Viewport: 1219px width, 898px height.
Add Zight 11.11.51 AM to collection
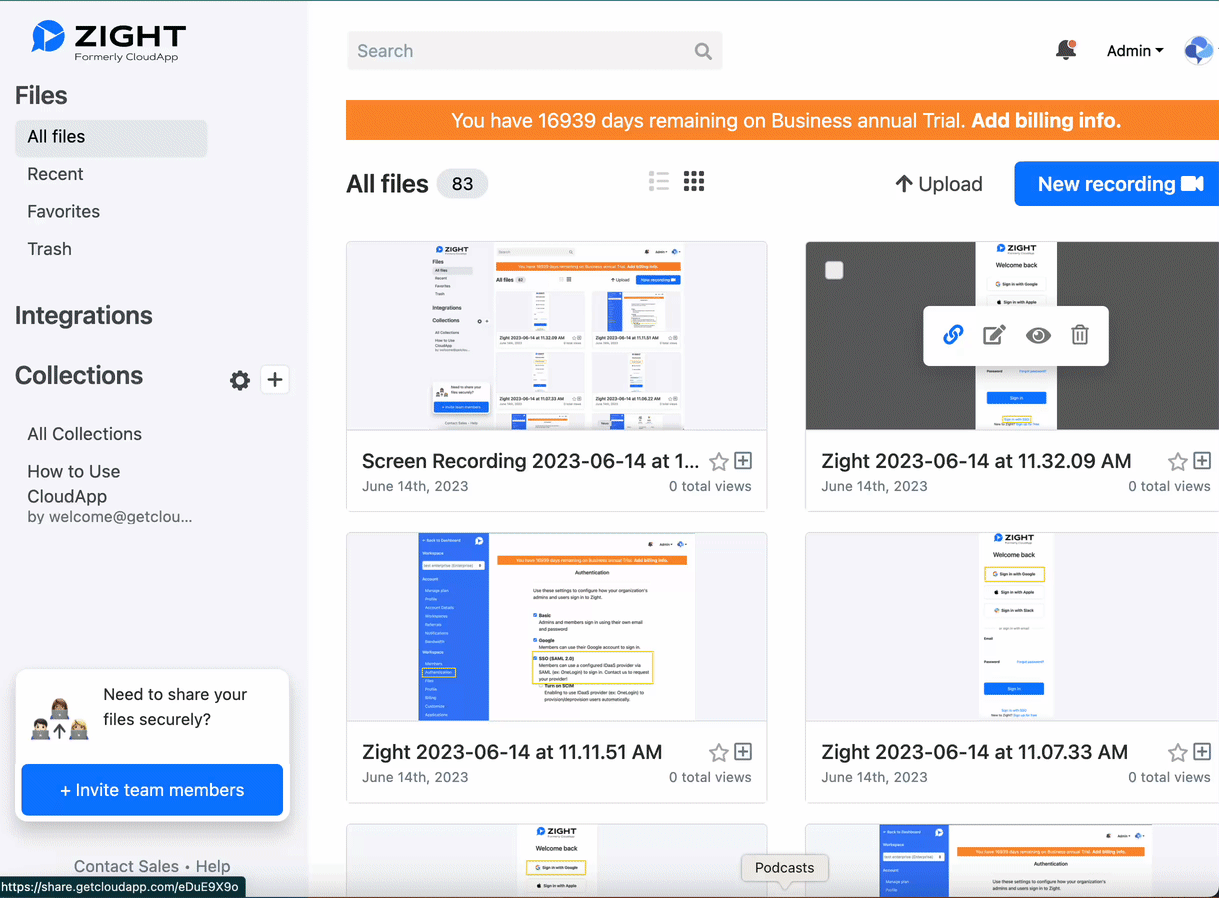pos(743,752)
